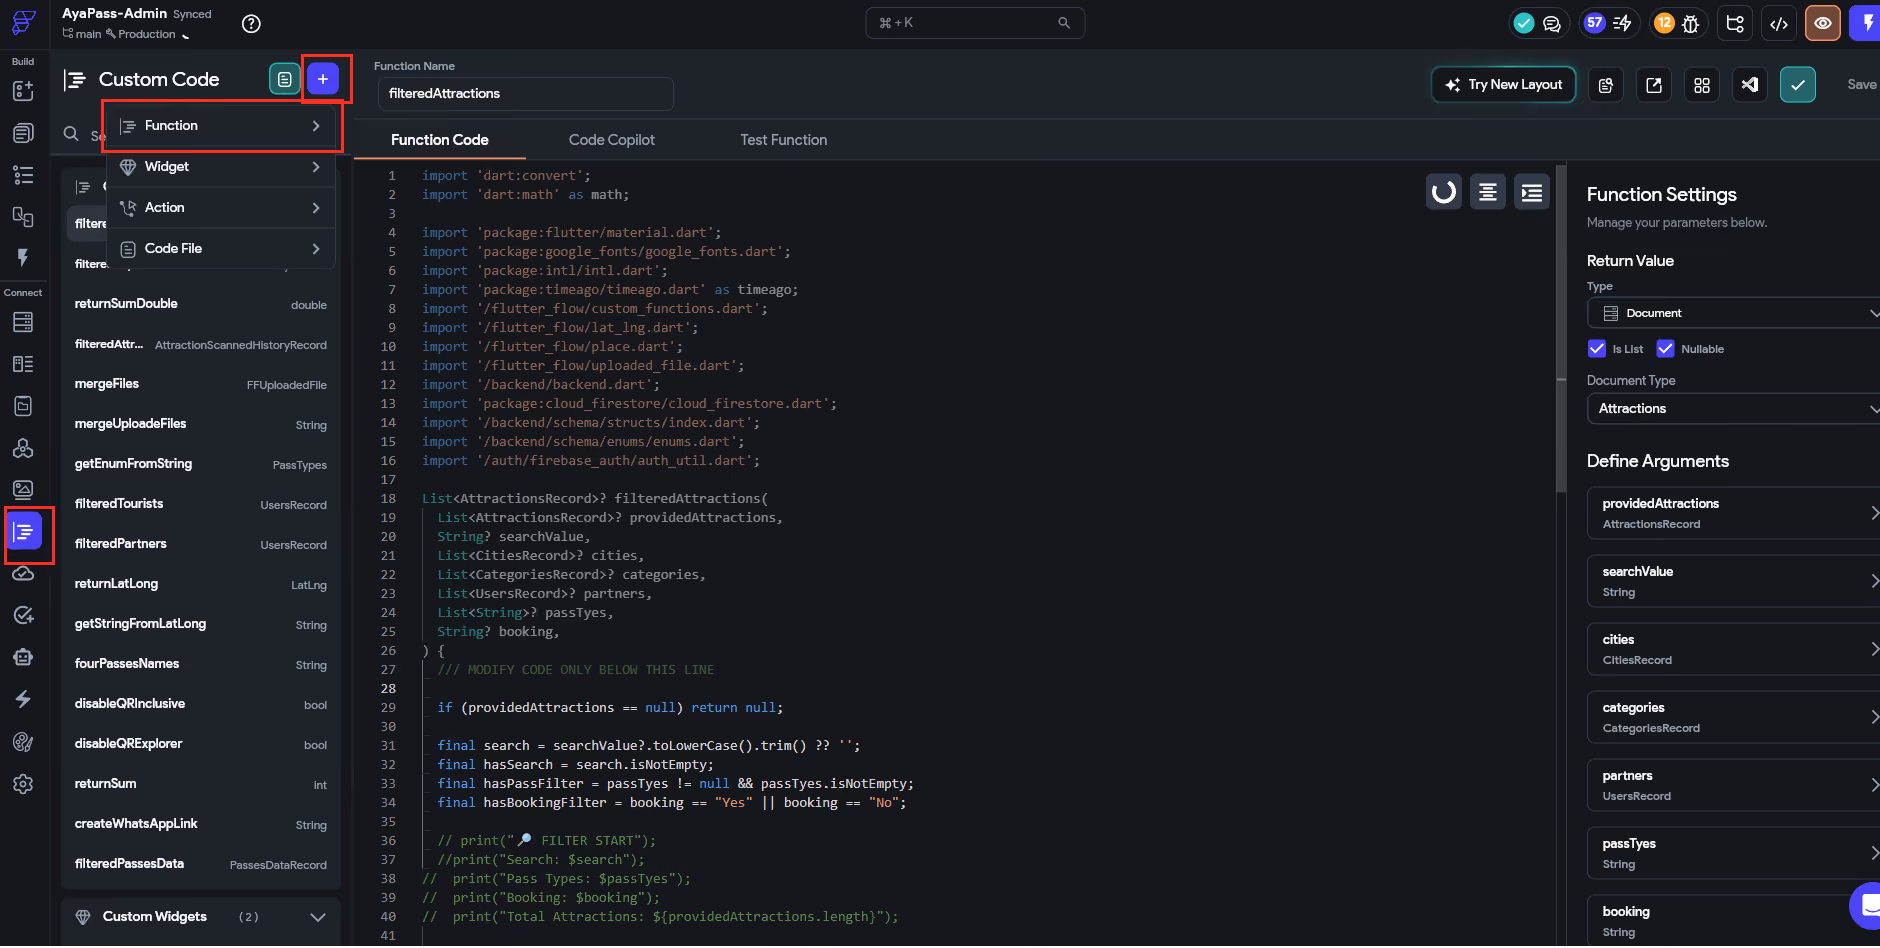Select Function from the add menu
1880x948 pixels.
point(221,126)
